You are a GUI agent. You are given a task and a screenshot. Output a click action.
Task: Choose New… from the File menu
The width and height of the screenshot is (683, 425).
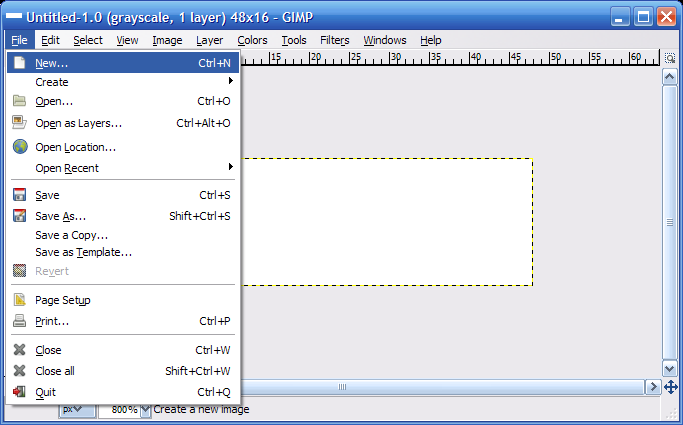click(123, 63)
